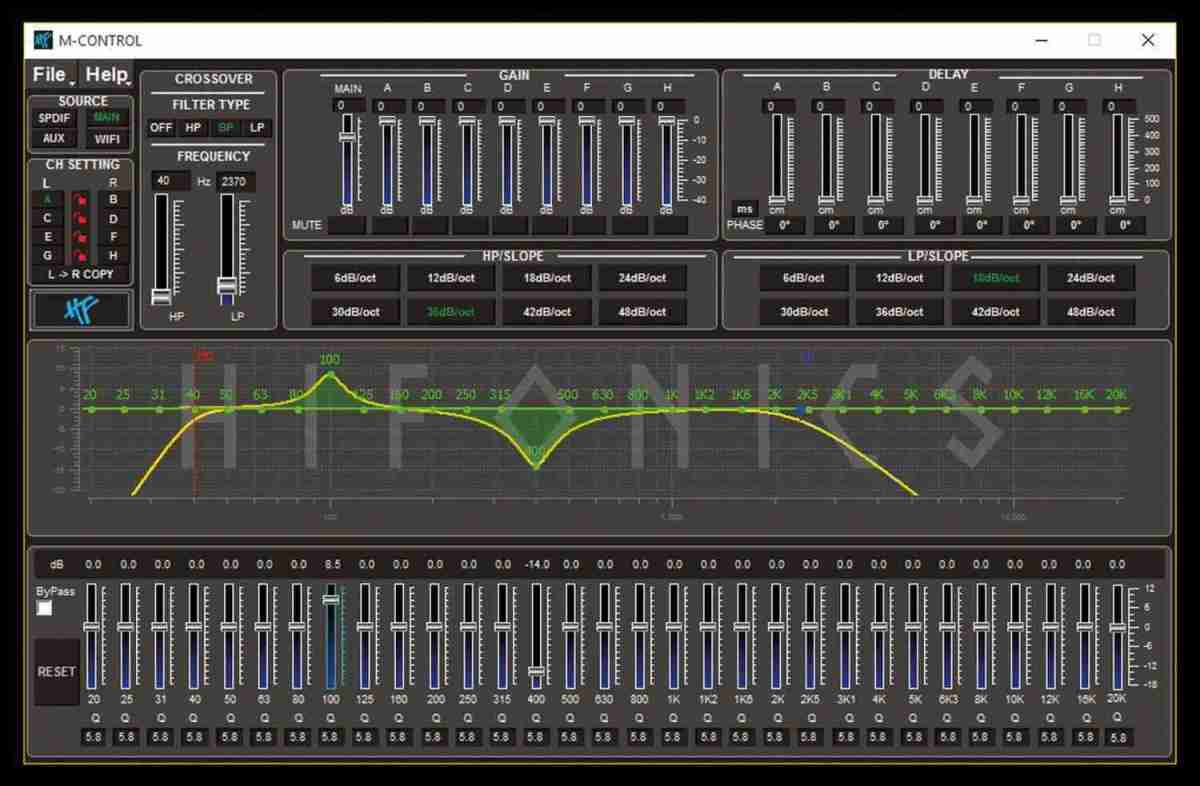Viewport: 1200px width, 786px height.
Task: Click the M-CONTROL app icon in title bar
Action: 43,40
